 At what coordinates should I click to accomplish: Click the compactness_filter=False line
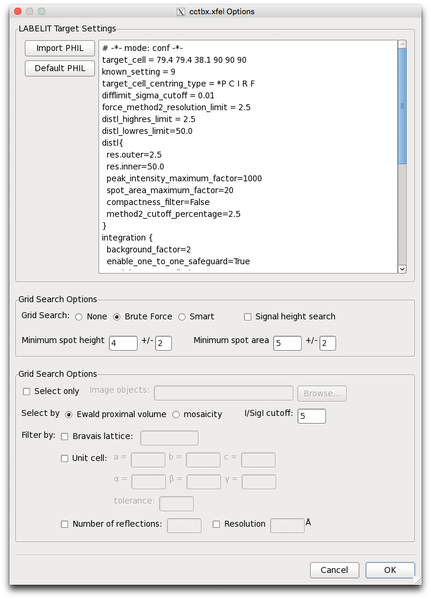(x=158, y=202)
